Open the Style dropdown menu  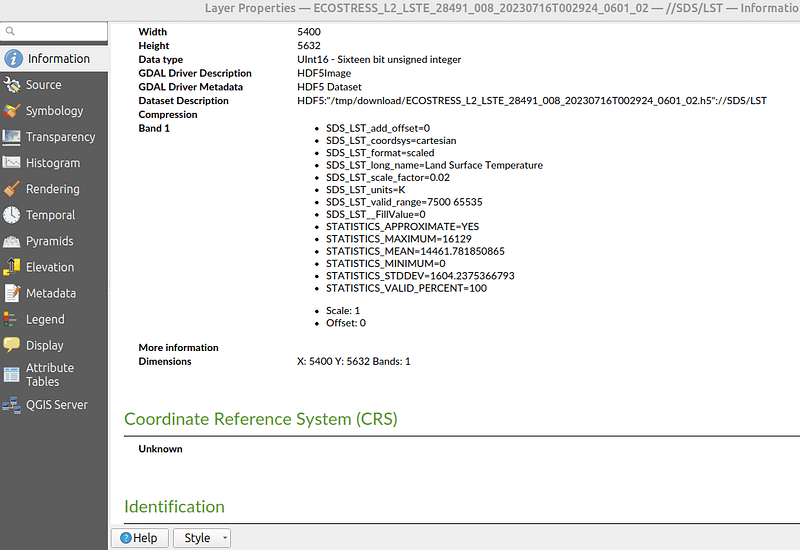202,538
